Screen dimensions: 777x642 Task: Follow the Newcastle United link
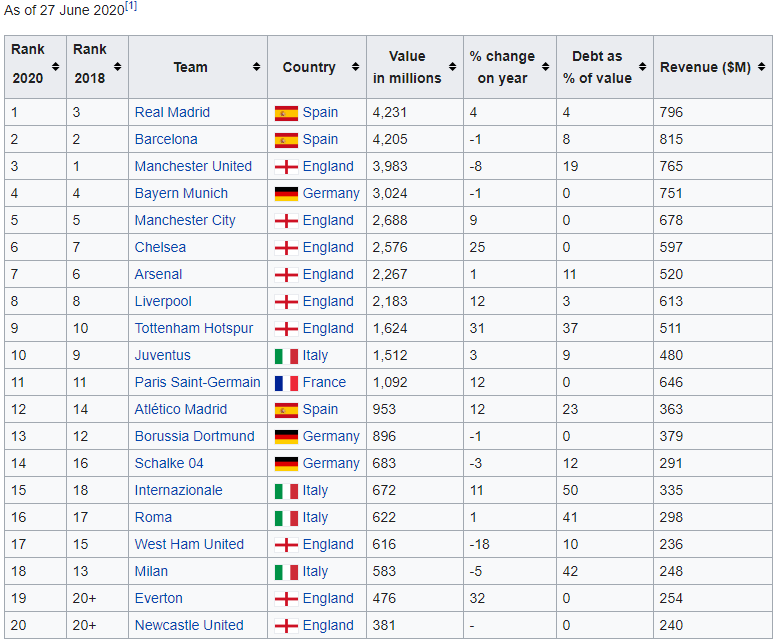click(189, 625)
